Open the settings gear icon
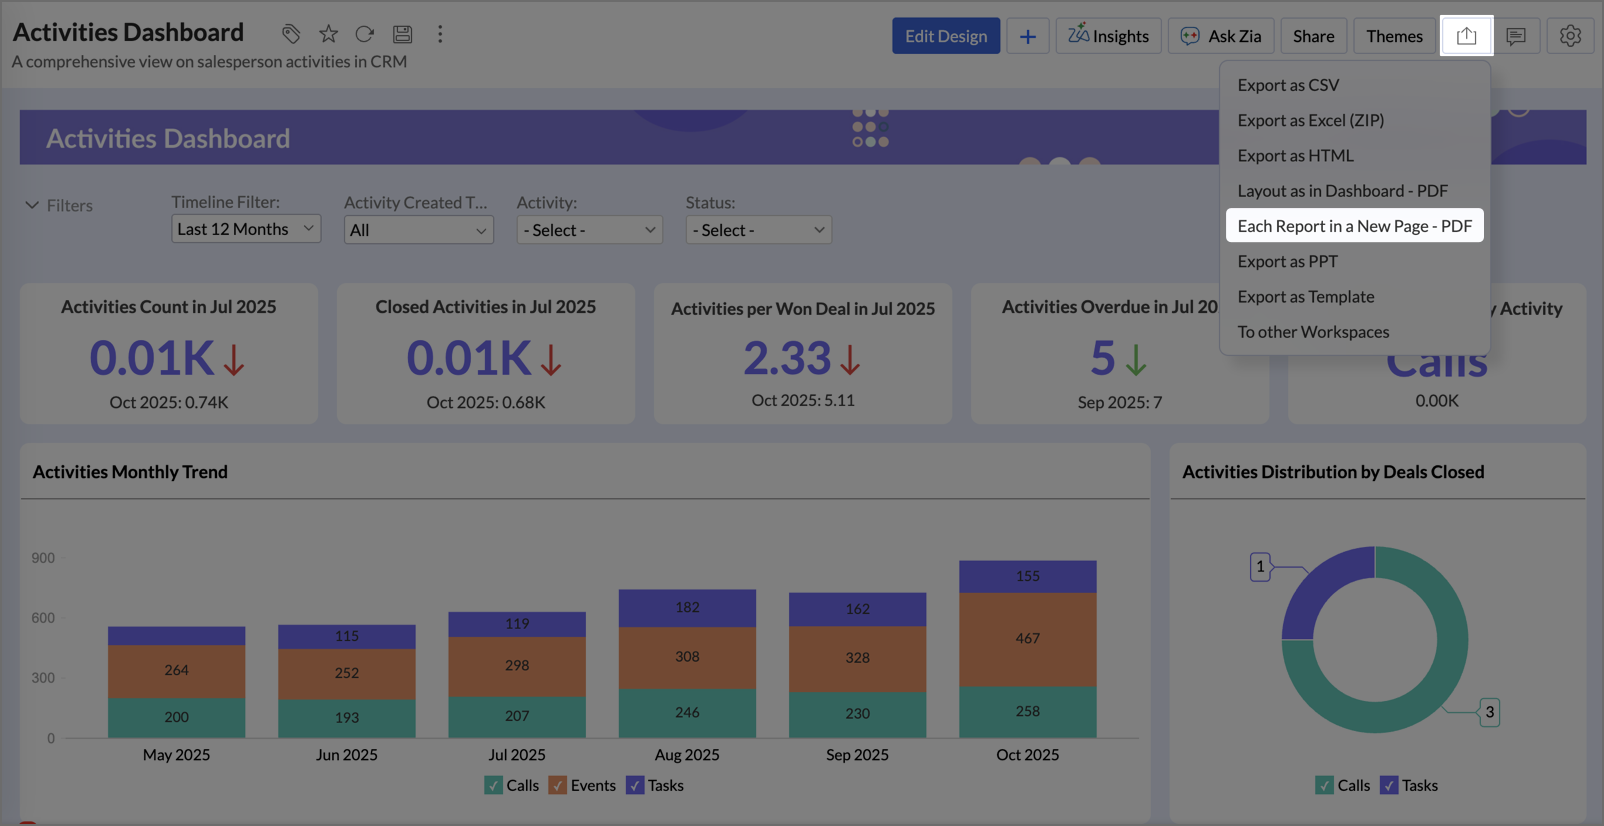 pos(1570,36)
